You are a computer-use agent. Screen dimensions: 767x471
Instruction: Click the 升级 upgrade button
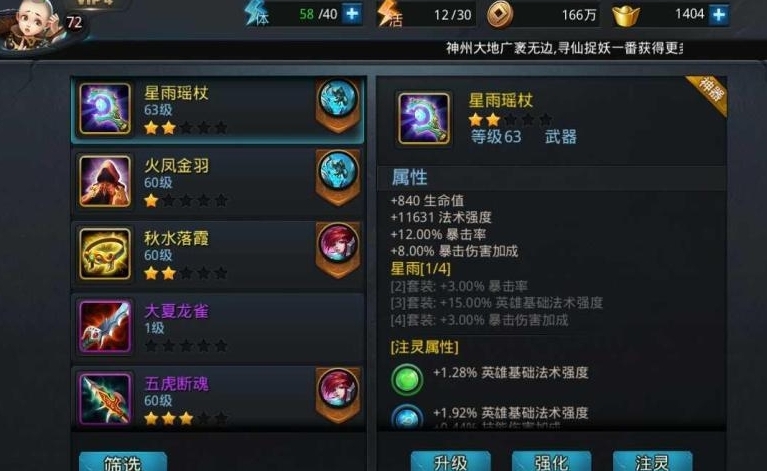click(451, 461)
